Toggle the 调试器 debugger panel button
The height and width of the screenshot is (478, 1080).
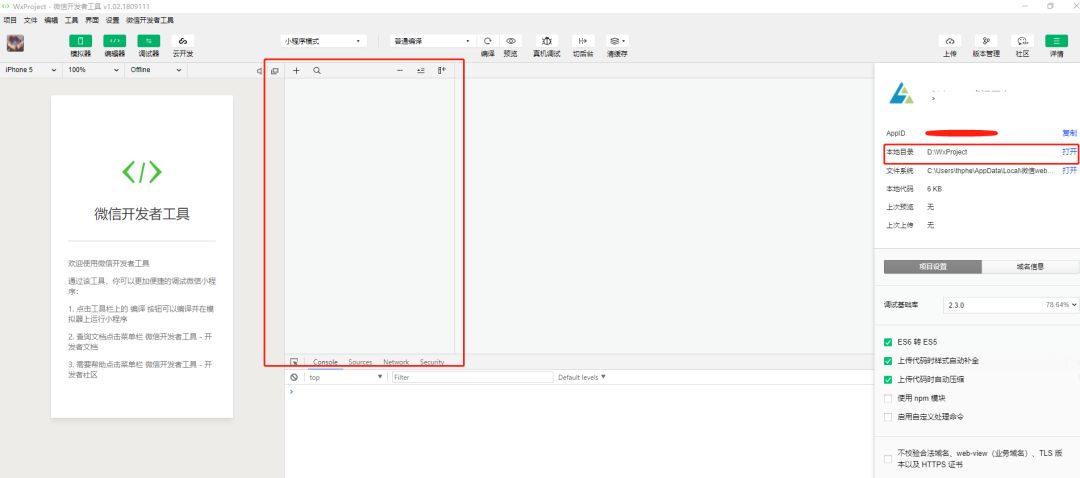[149, 41]
